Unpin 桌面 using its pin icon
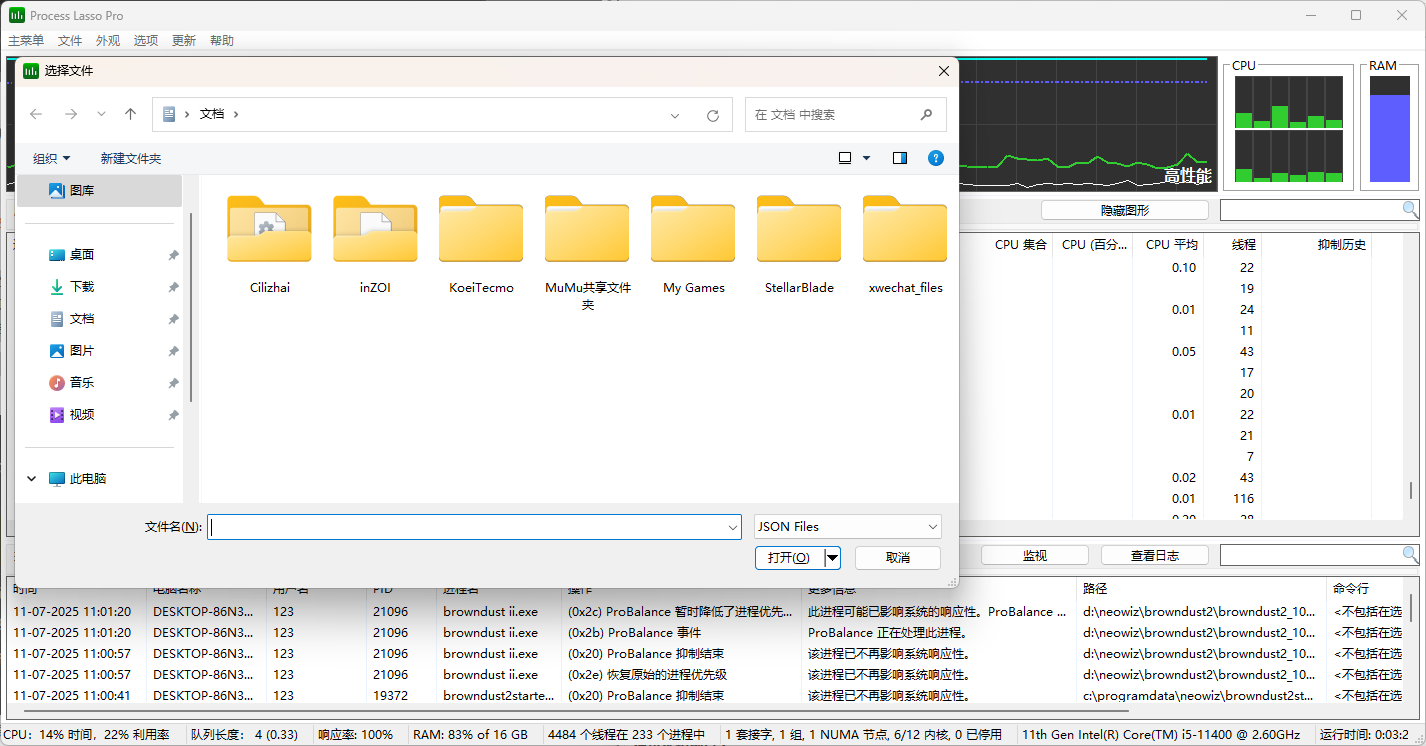Image resolution: width=1426 pixels, height=746 pixels. [x=173, y=256]
